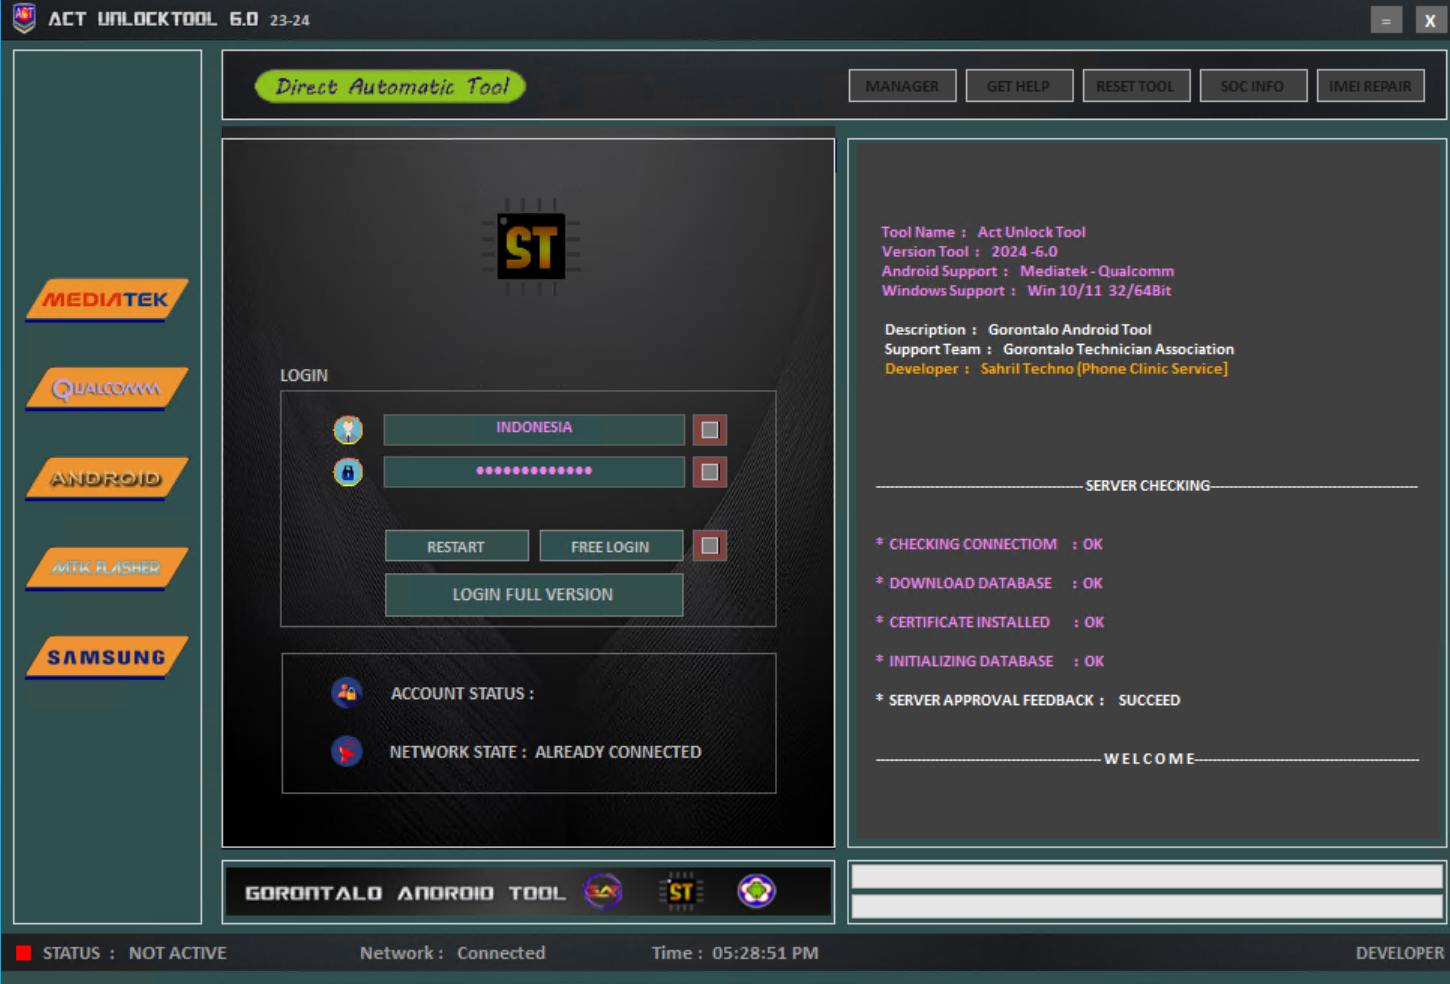This screenshot has height=984, width=1450.
Task: Click 'Act Unlock Tool' tool name text
Action: [1031, 232]
